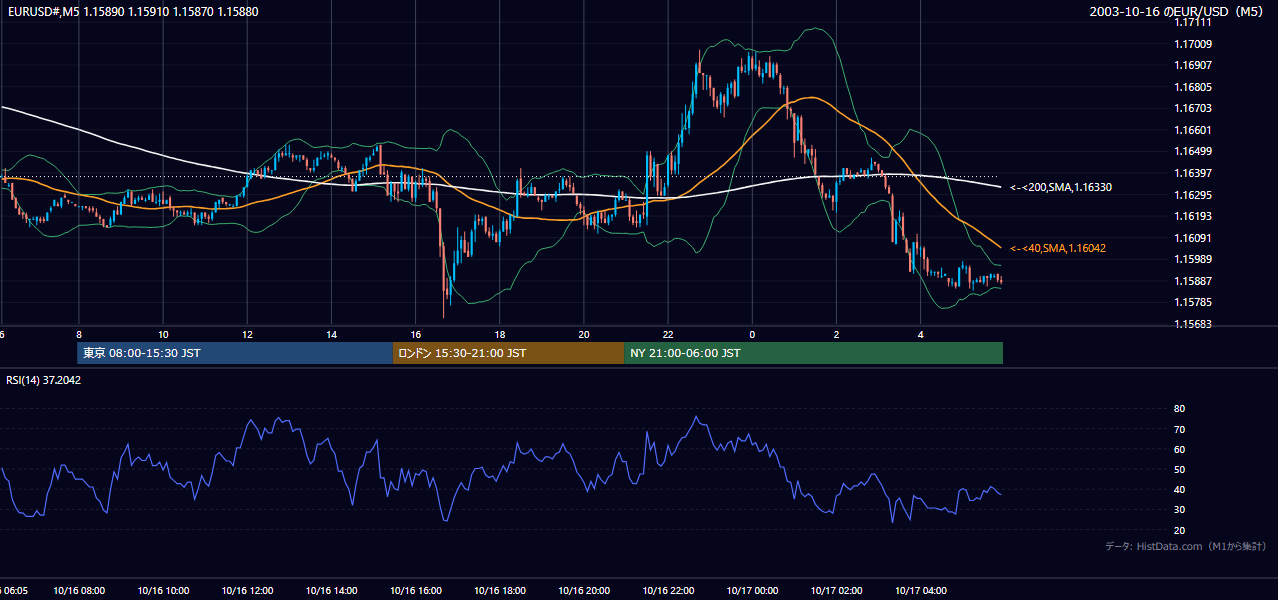Viewport: 1278px width, 600px height.
Task: Click the date label 10/16 22:00
Action: pyautogui.click(x=668, y=591)
